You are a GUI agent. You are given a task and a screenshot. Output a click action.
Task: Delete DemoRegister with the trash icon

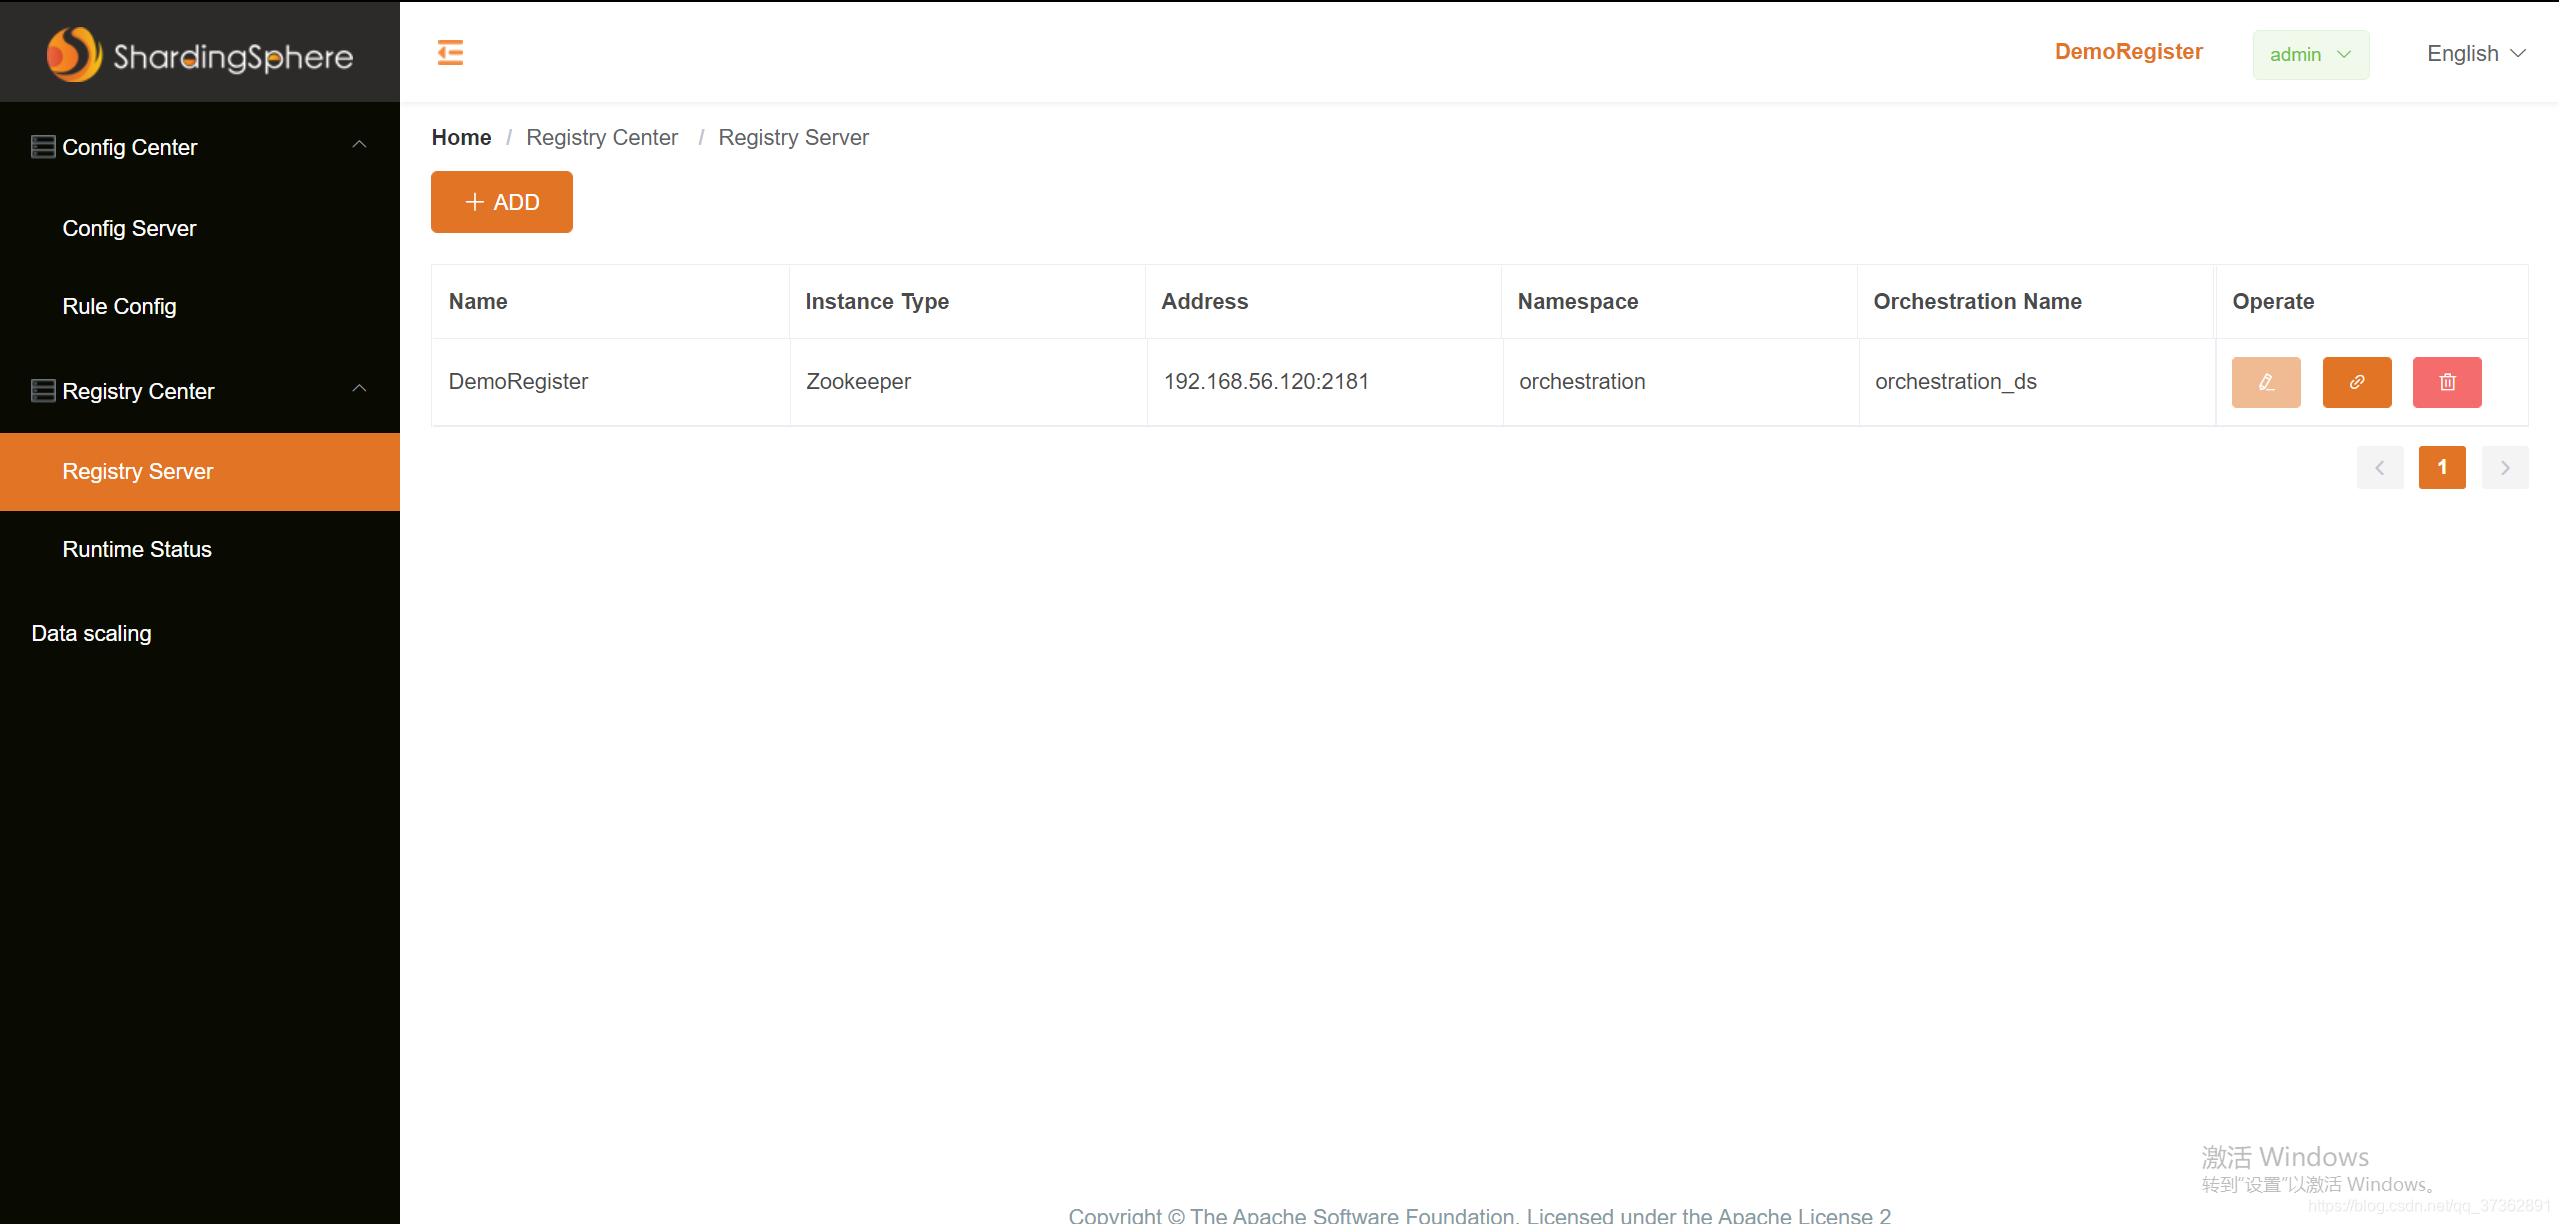coord(2446,382)
